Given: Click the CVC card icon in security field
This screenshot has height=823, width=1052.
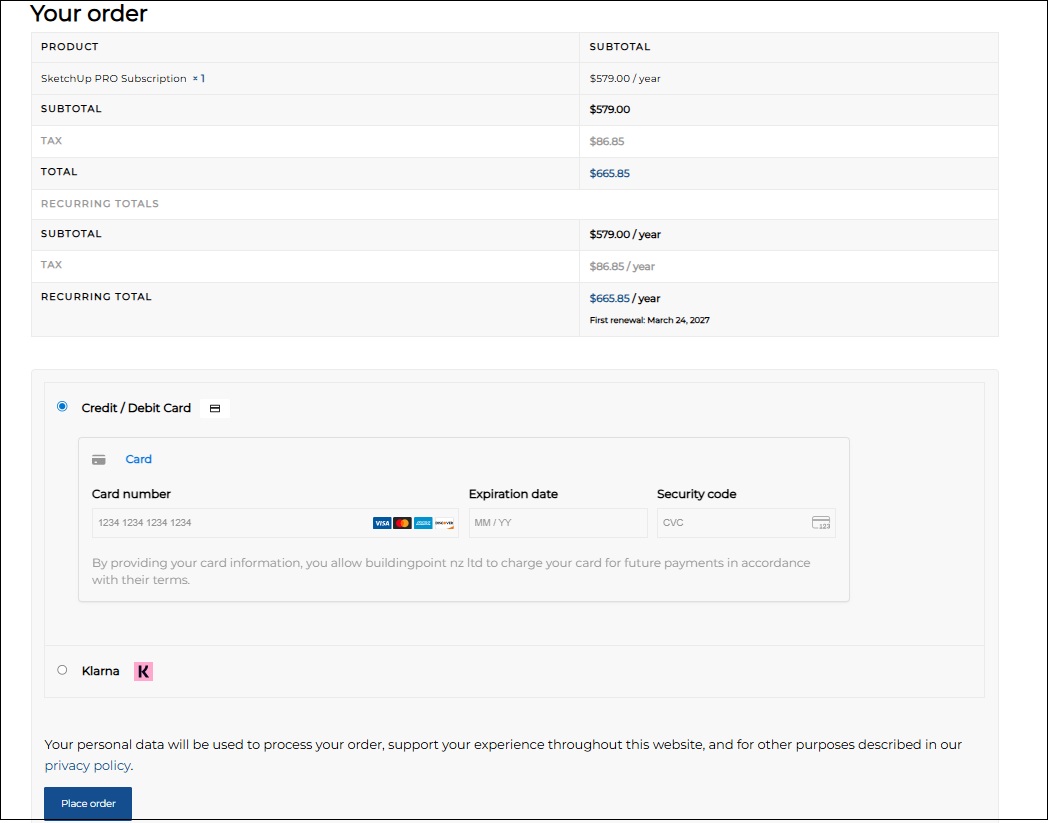Looking at the screenshot, I should (x=821, y=523).
